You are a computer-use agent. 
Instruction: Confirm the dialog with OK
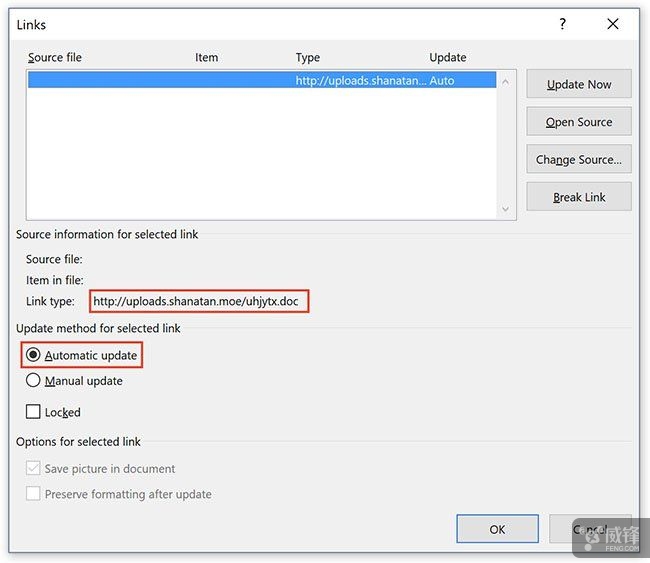[x=497, y=529]
